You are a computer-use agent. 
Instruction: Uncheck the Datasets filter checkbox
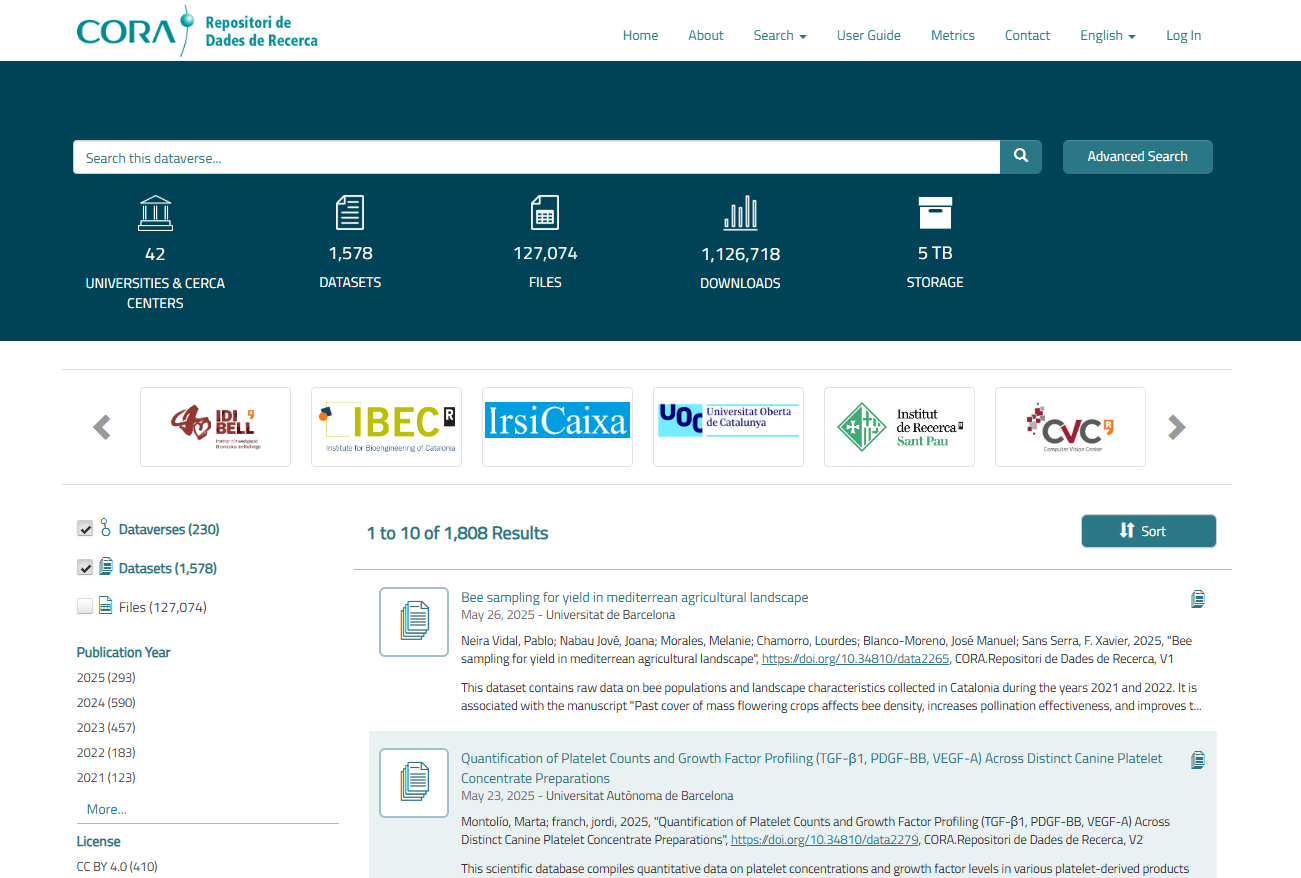pos(85,568)
